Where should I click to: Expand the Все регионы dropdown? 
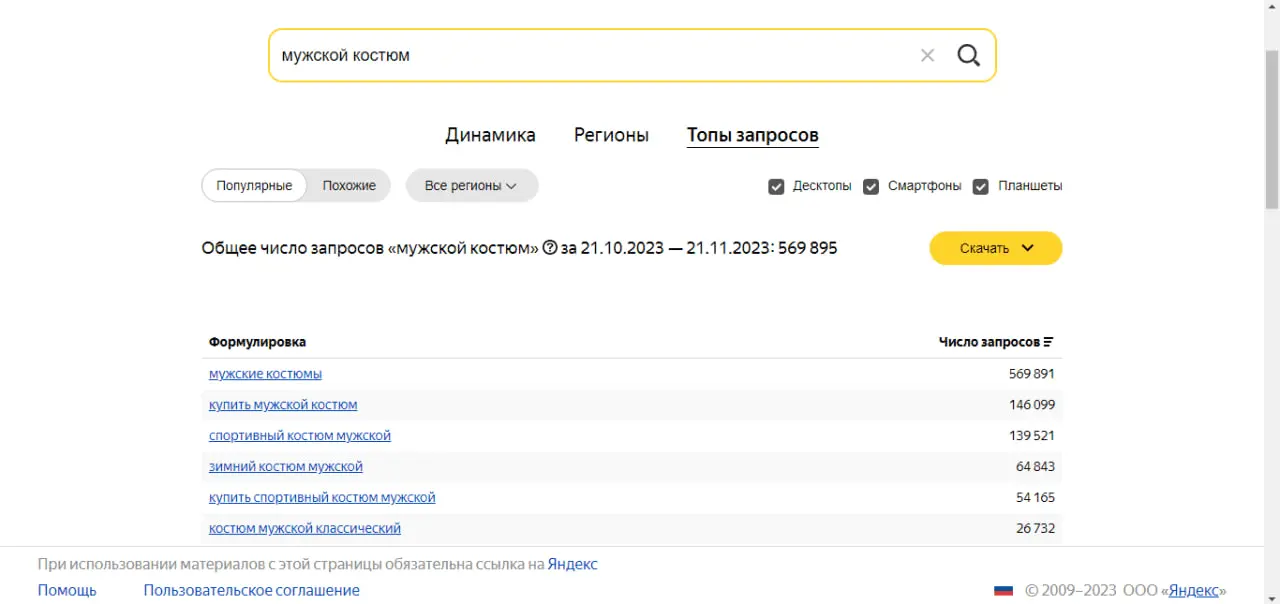coord(471,186)
